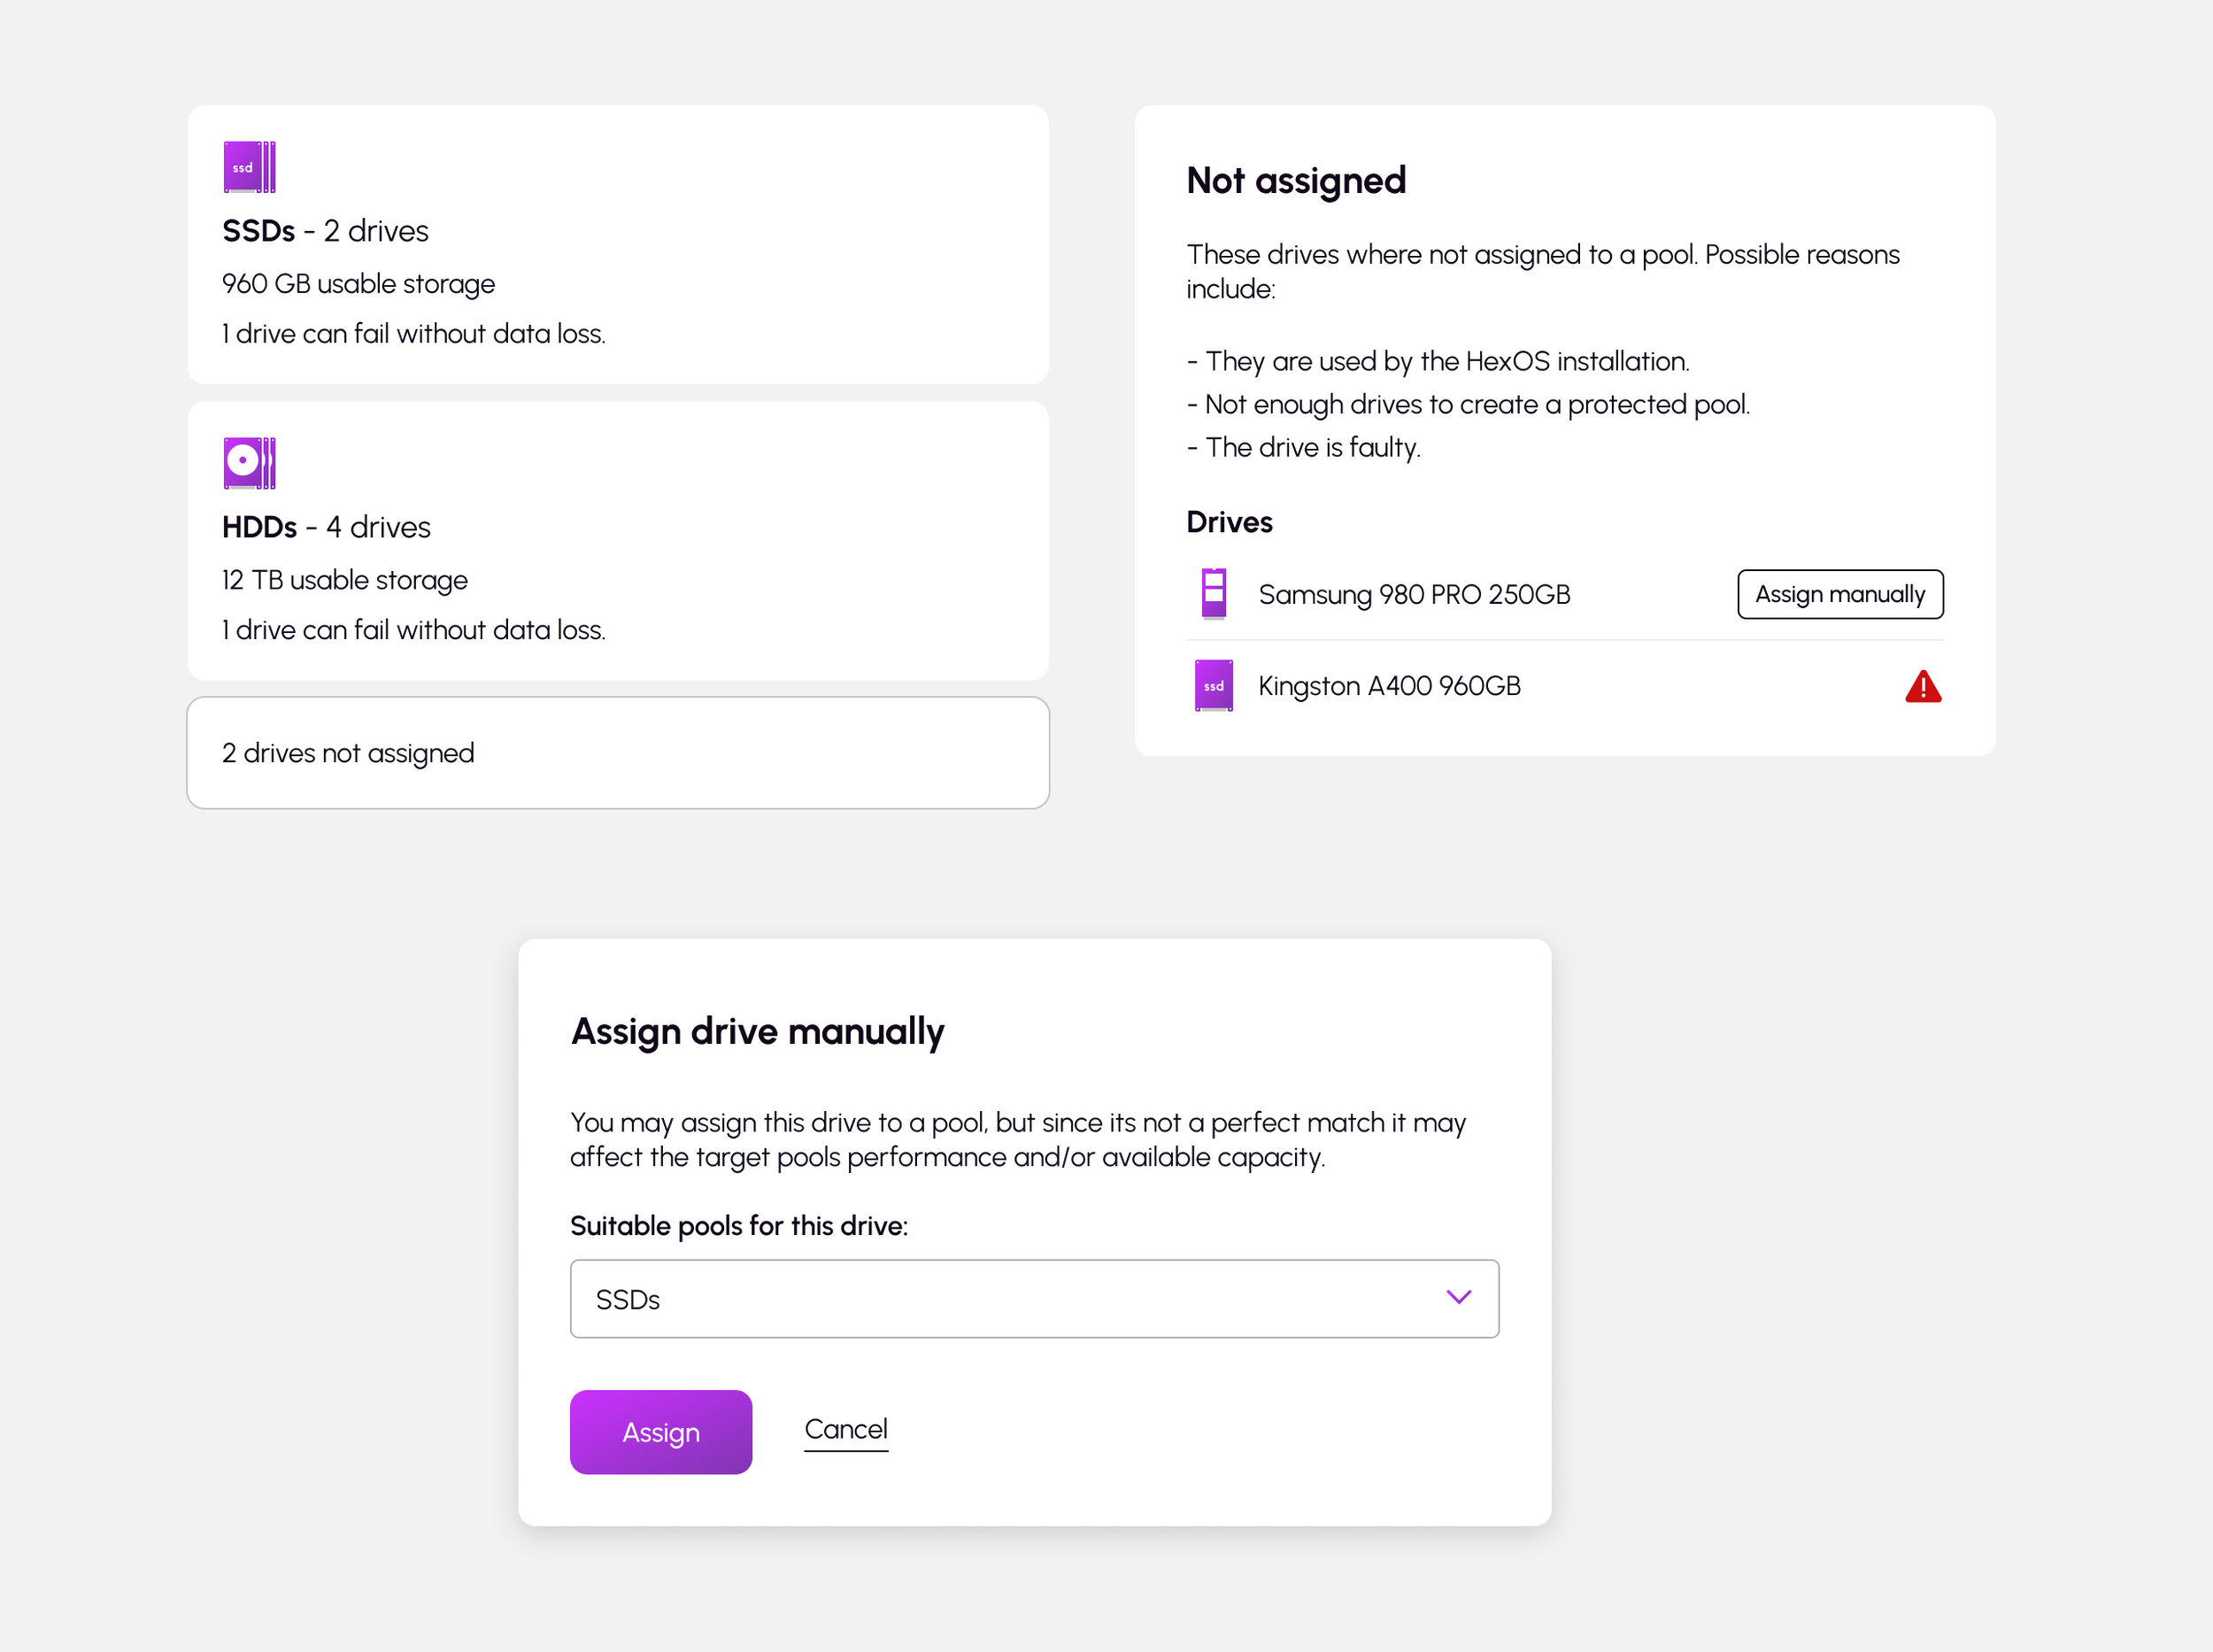The height and width of the screenshot is (1652, 2213).
Task: Click the 'Assign drive manually' dialog title
Action: 757,1031
